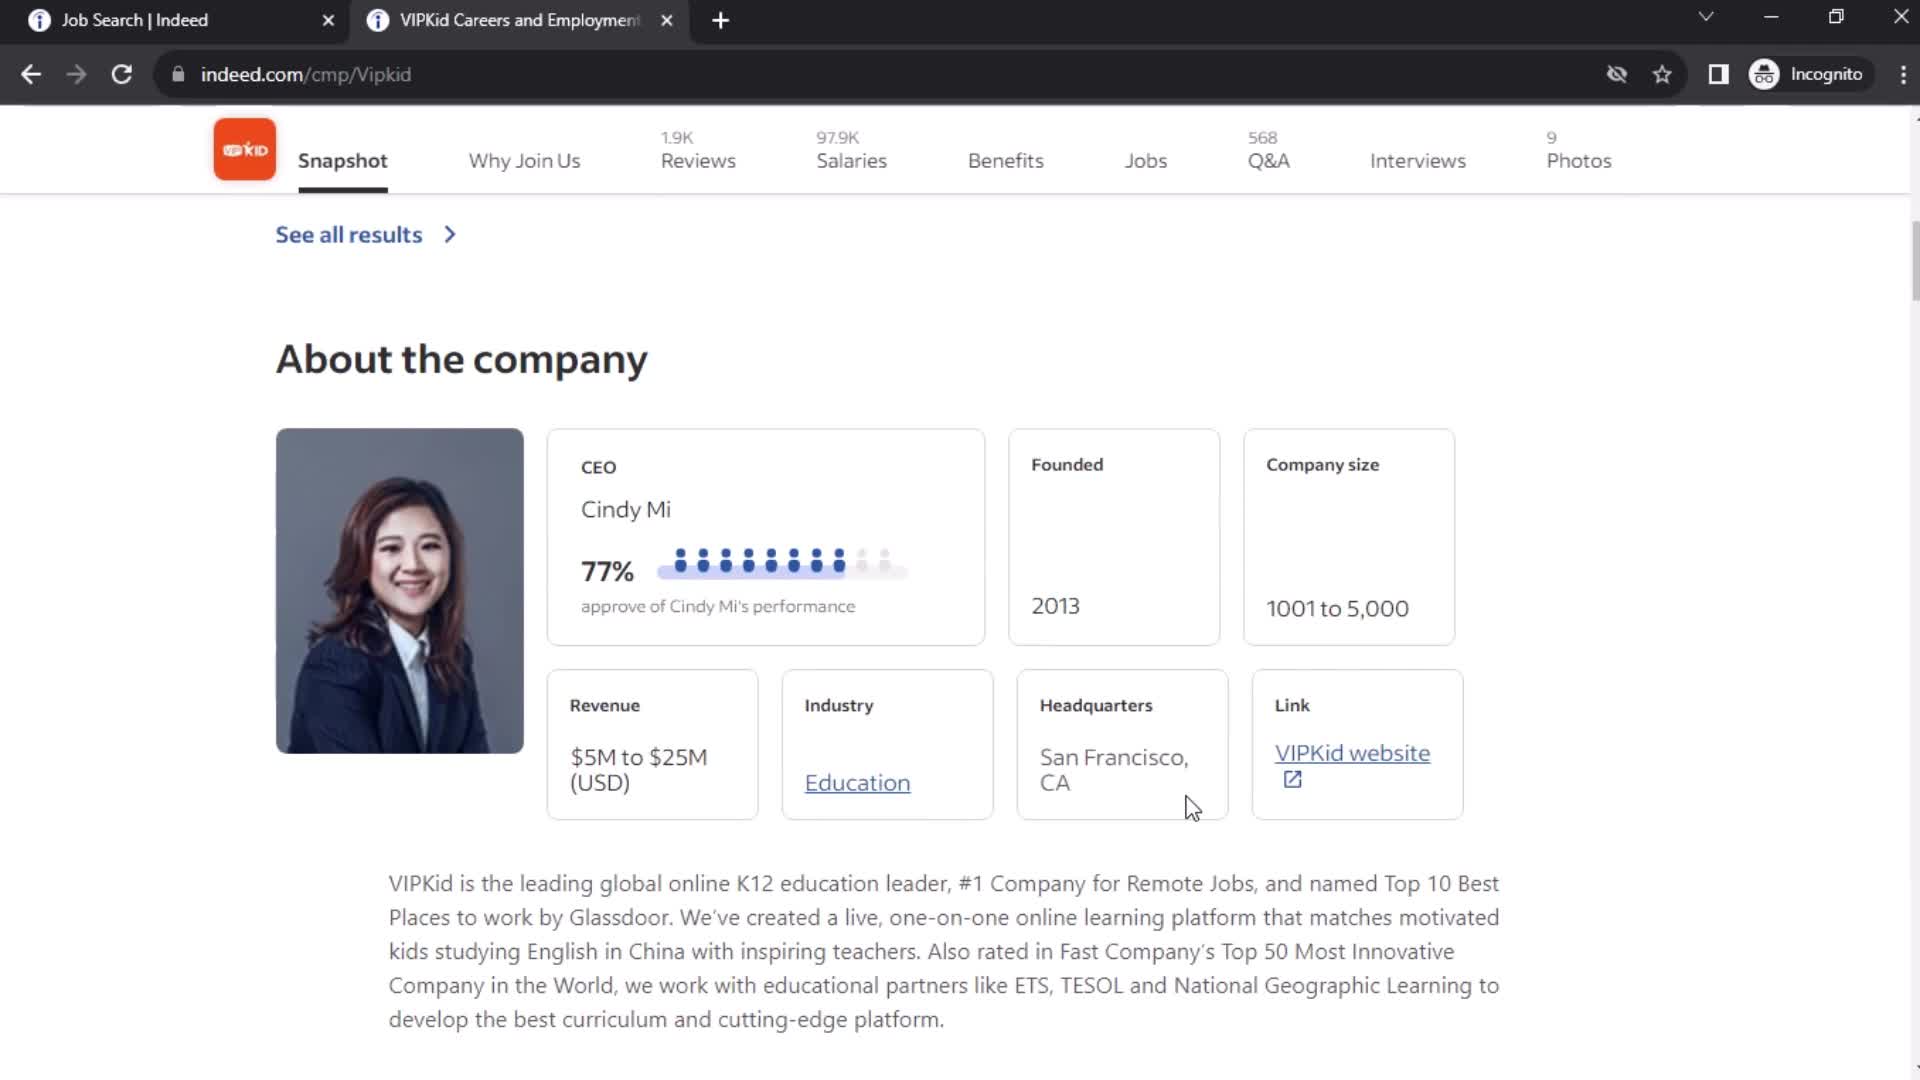The height and width of the screenshot is (1080, 1920).
Task: Expand the Jobs section chevron
Action: [450, 235]
